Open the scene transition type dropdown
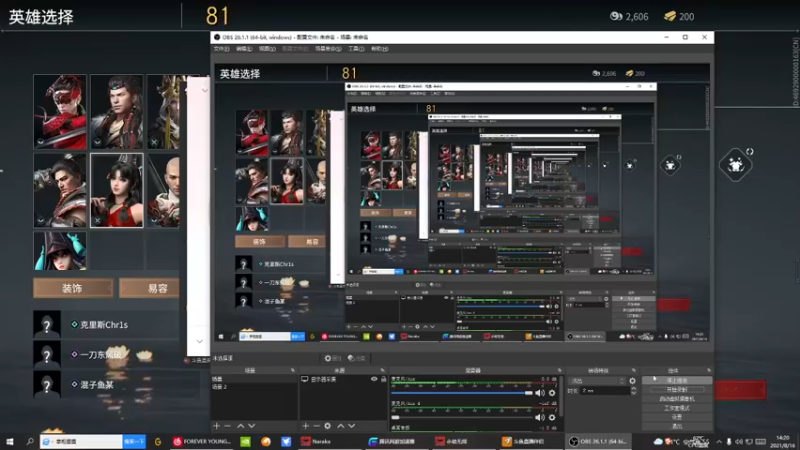 597,381
